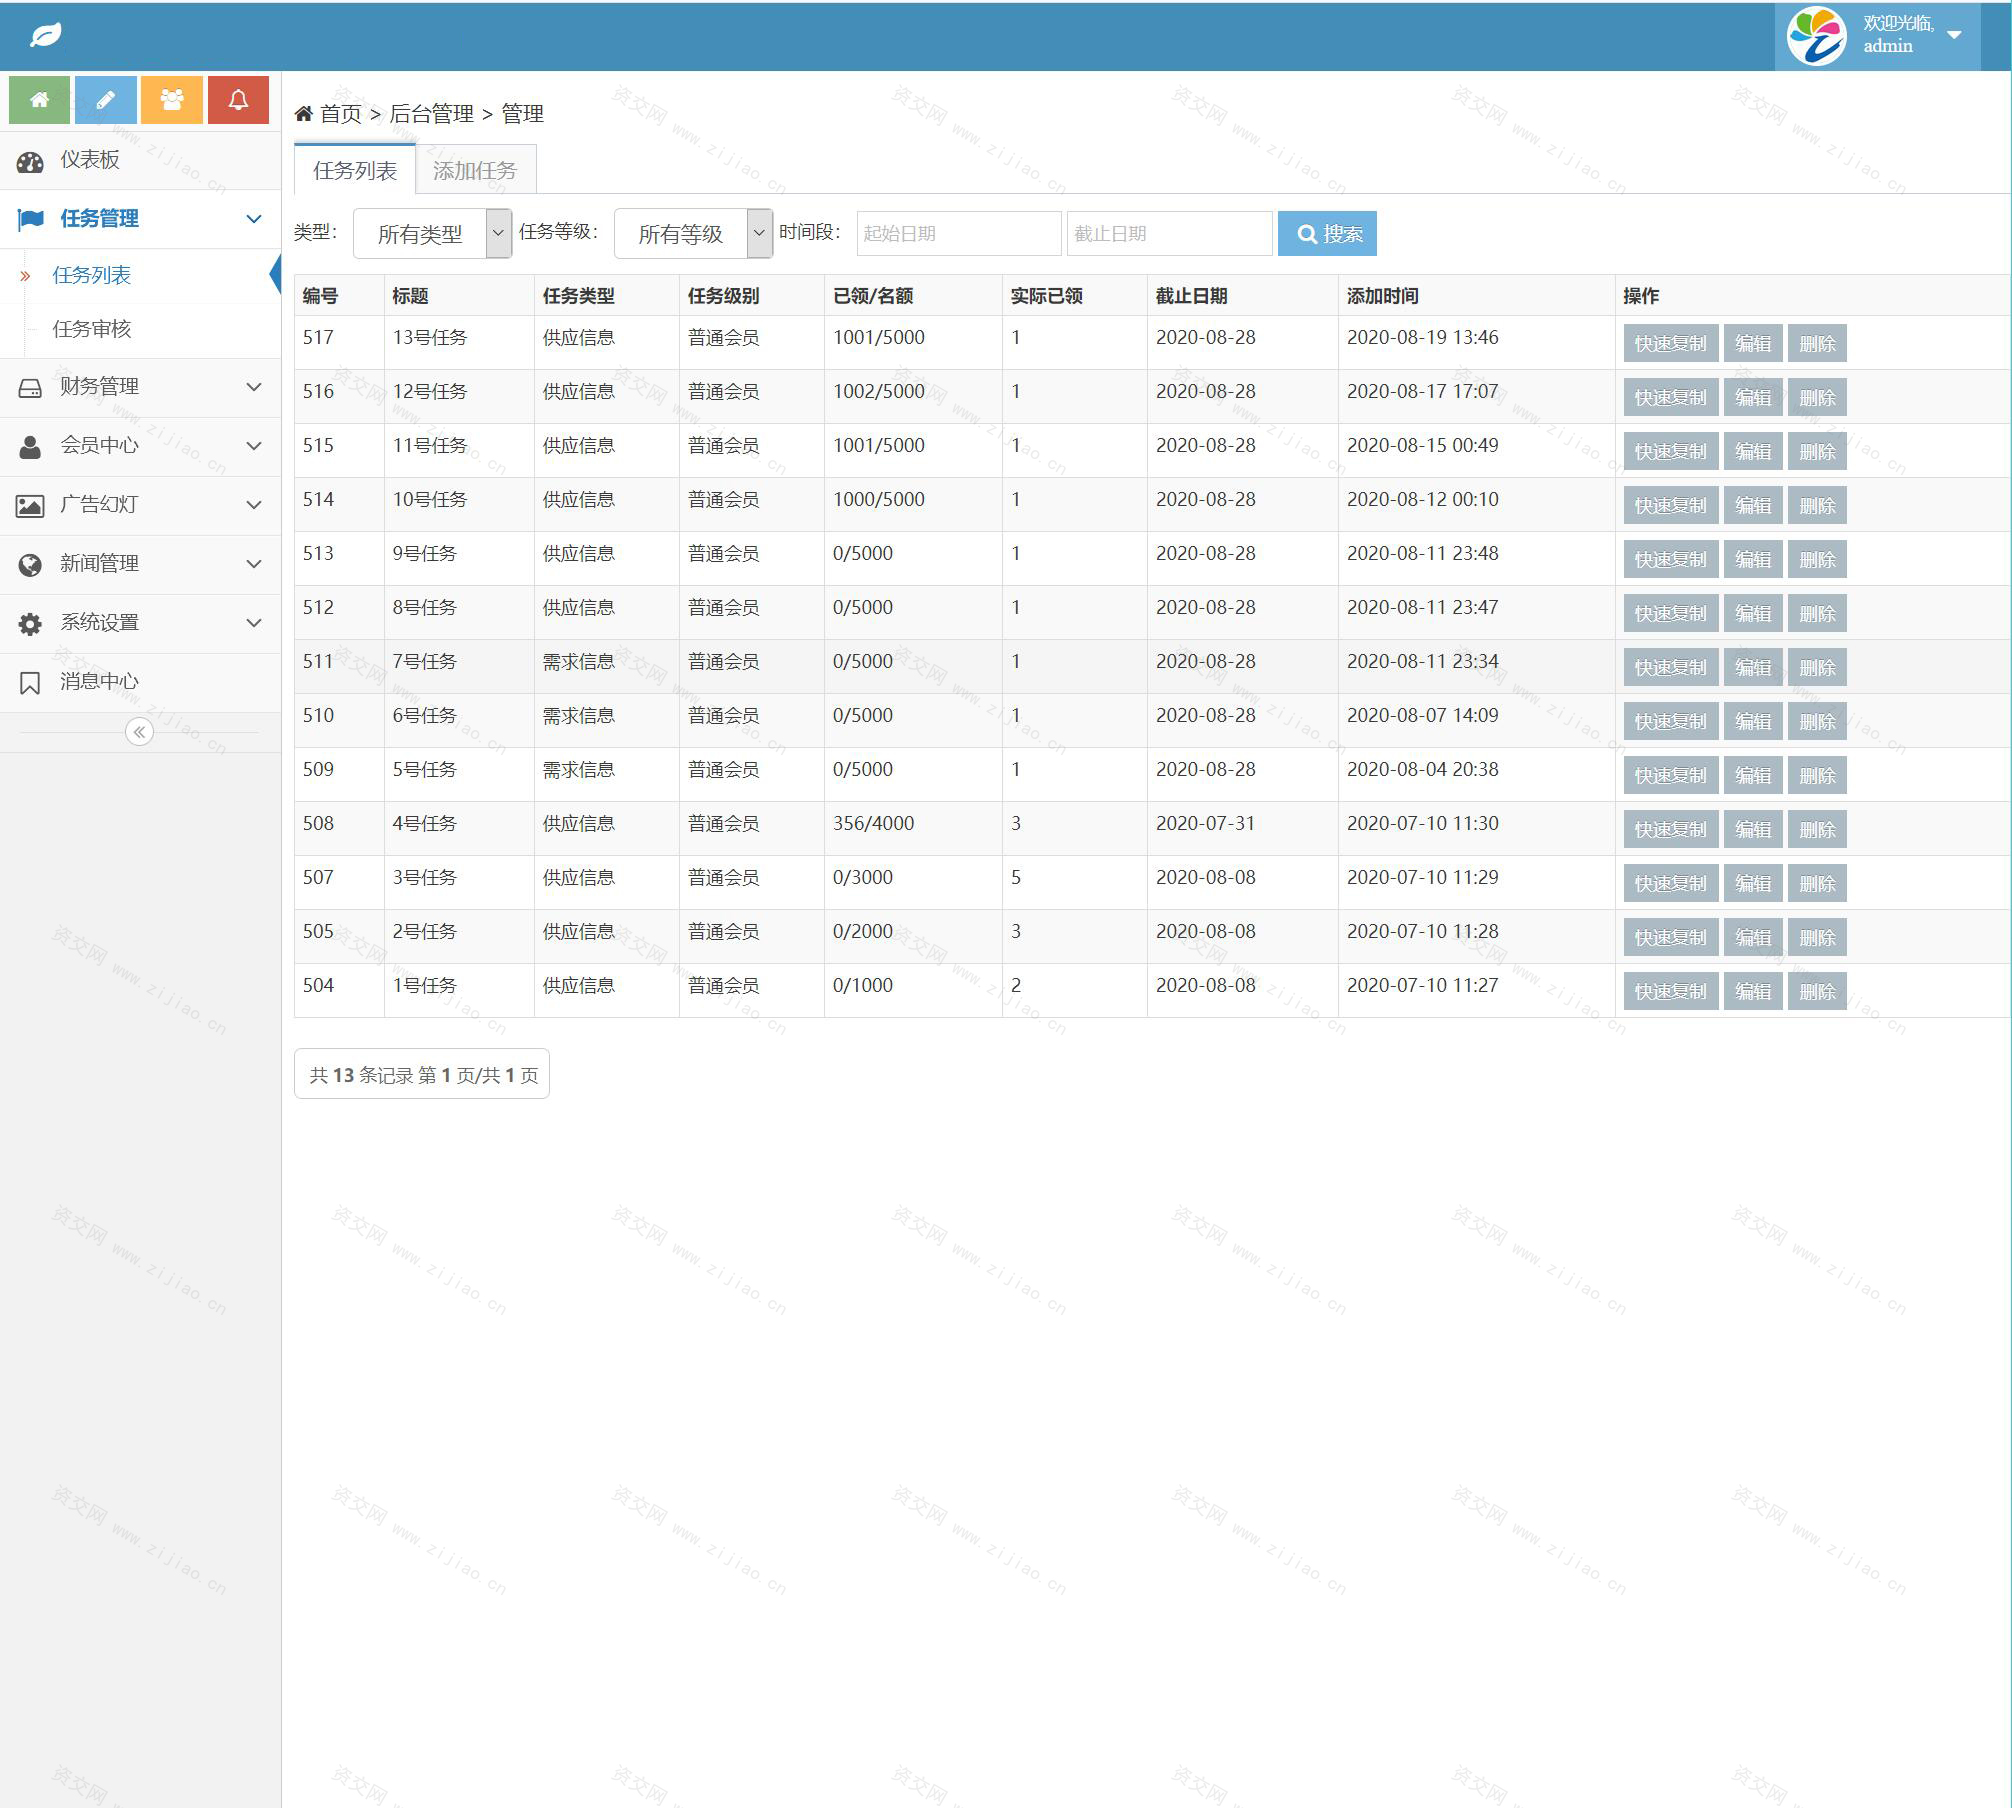Open the 所有等级 task level dropdown
This screenshot has width=2012, height=1808.
(693, 234)
